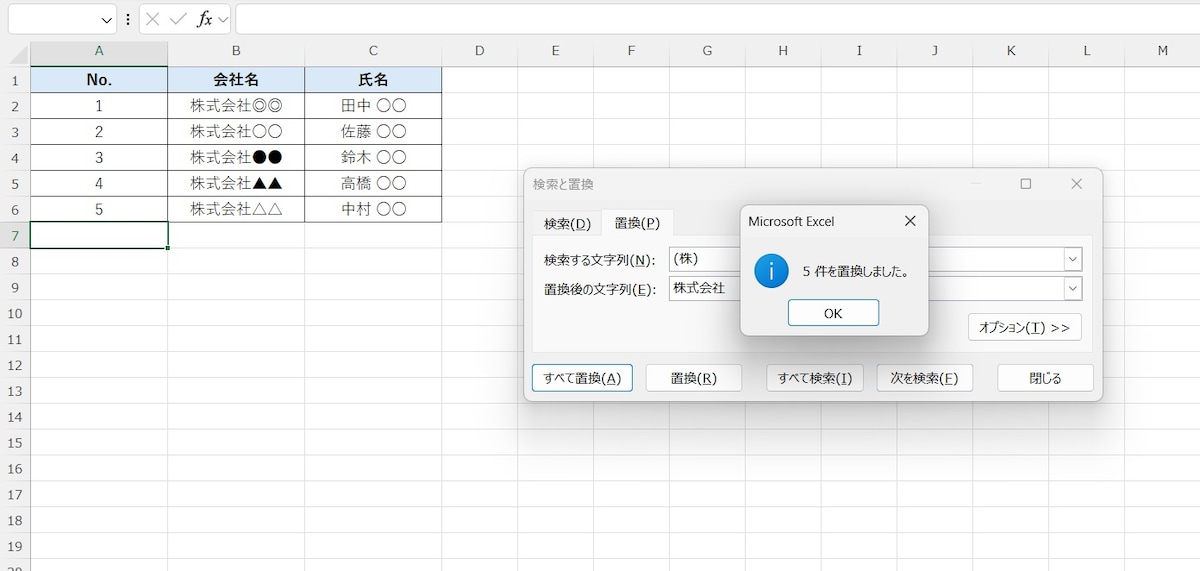Viewport: 1200px width, 571px height.
Task: Click cell containing 株式会社△△
Action: (236, 209)
